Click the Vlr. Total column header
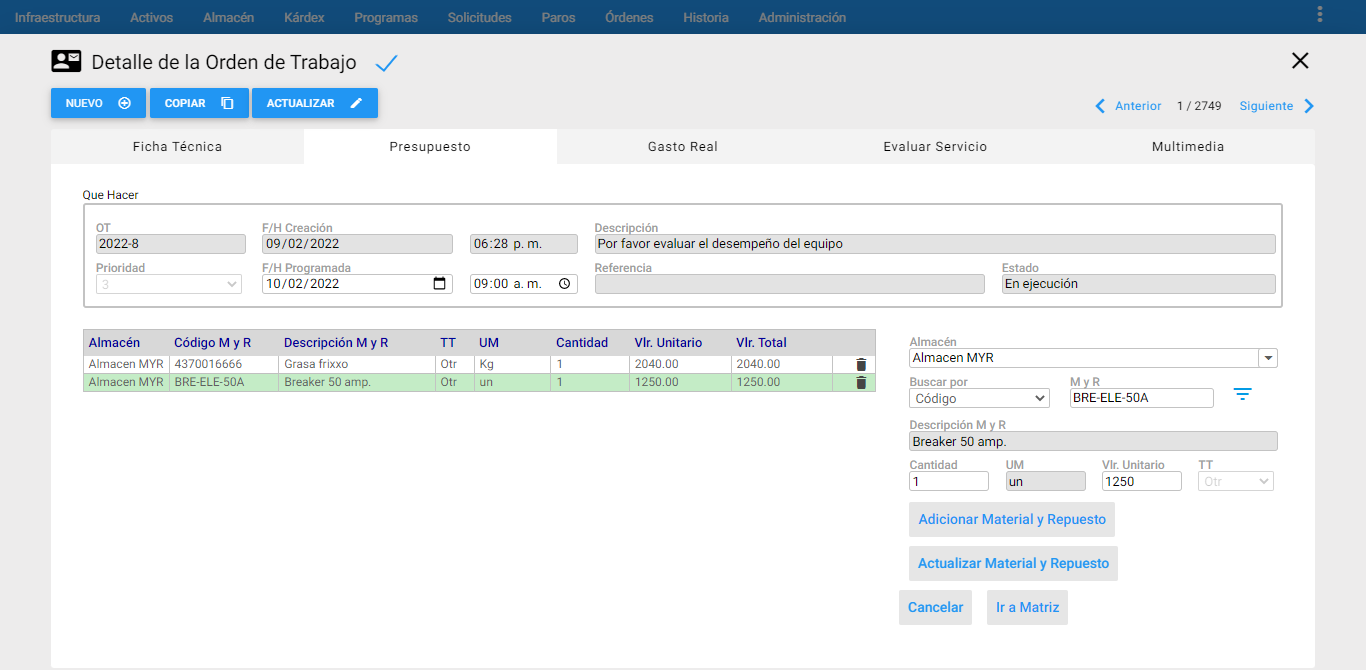The width and height of the screenshot is (1366, 670). 761,343
